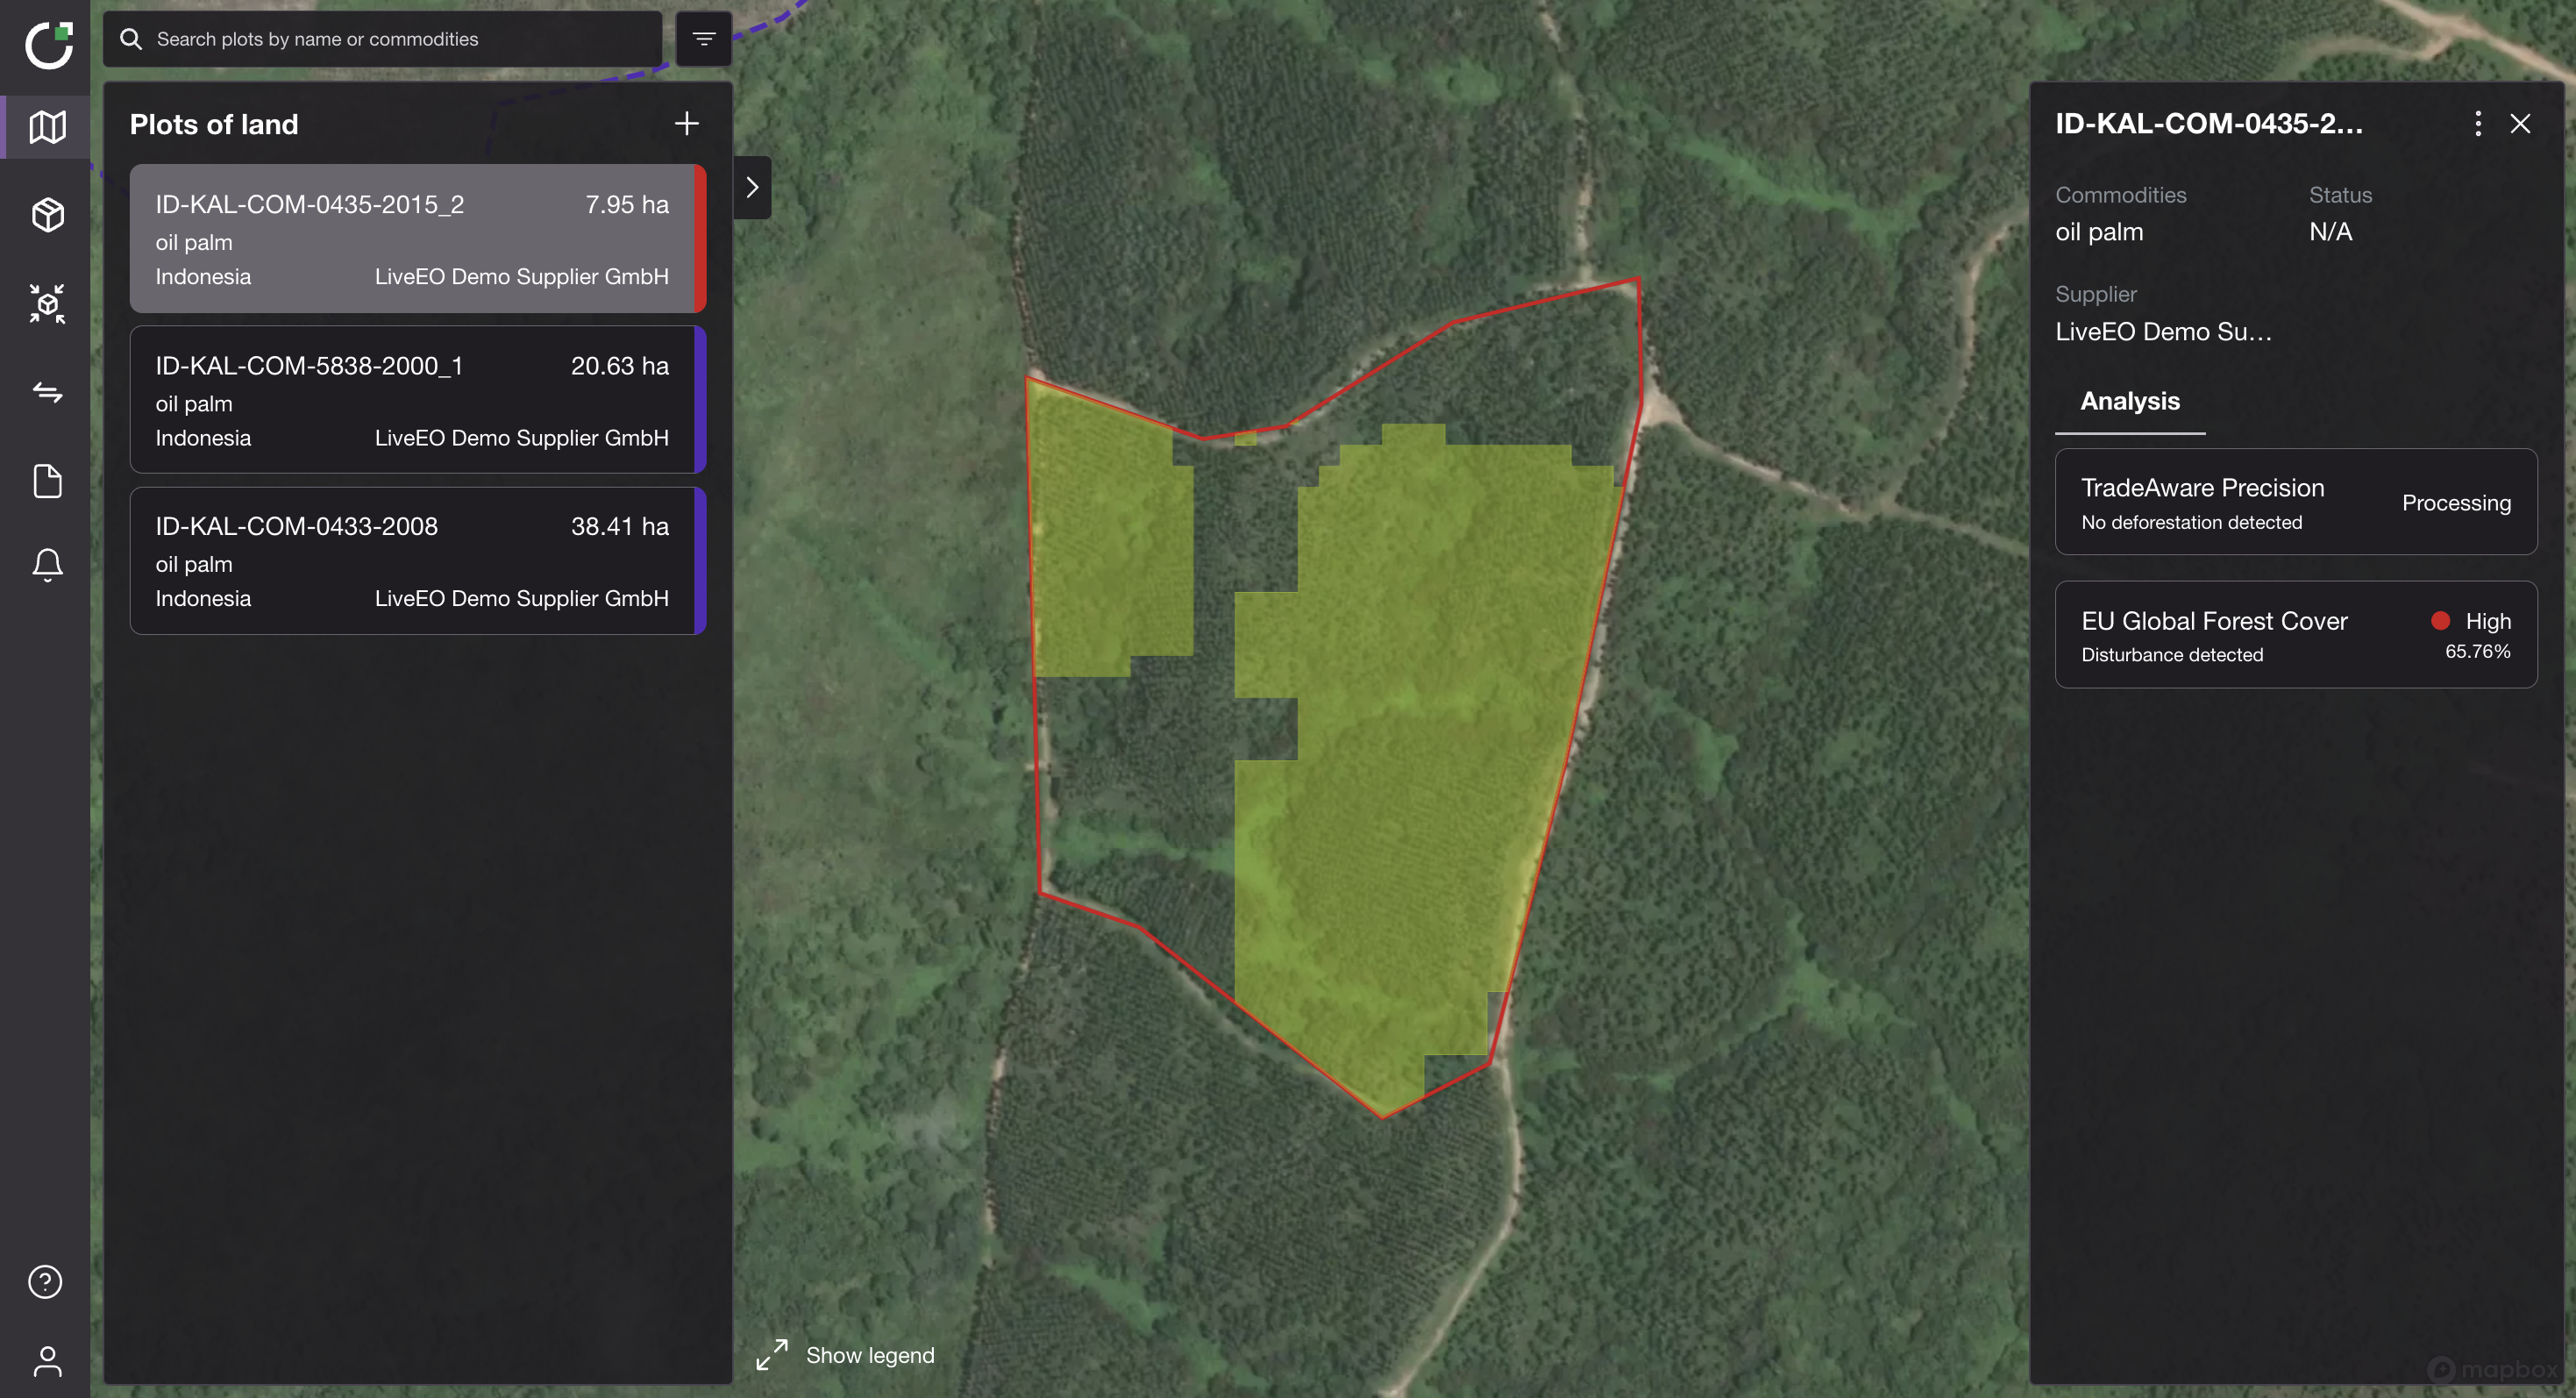Open the cube products sidebar icon
Viewport: 2576px width, 1398px height.
pos(47,215)
